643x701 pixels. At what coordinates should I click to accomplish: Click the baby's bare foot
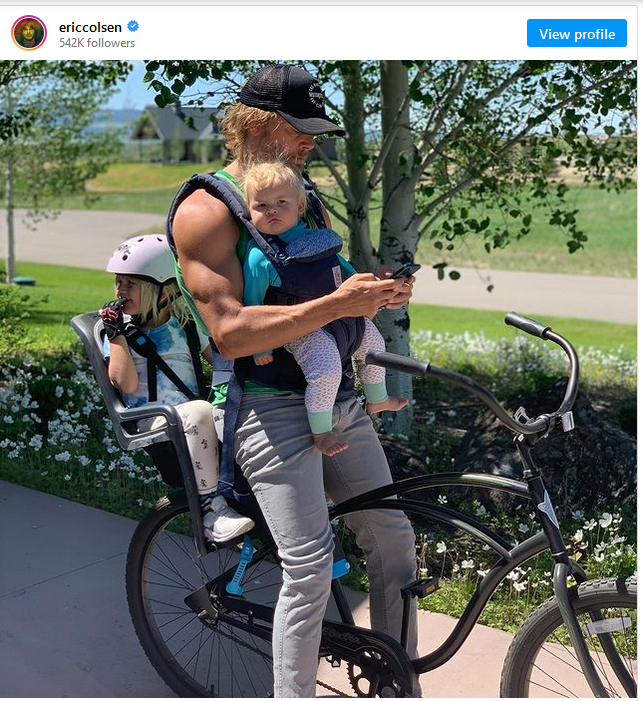pyautogui.click(x=330, y=444)
